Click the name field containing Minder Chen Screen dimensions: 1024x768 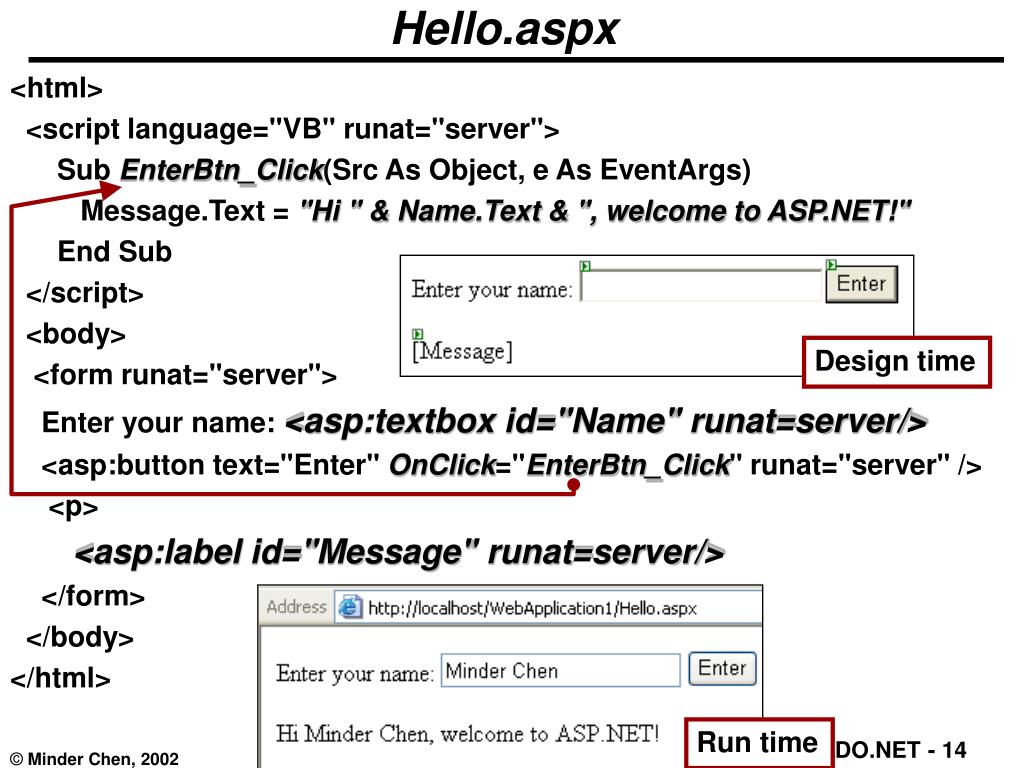click(560, 670)
